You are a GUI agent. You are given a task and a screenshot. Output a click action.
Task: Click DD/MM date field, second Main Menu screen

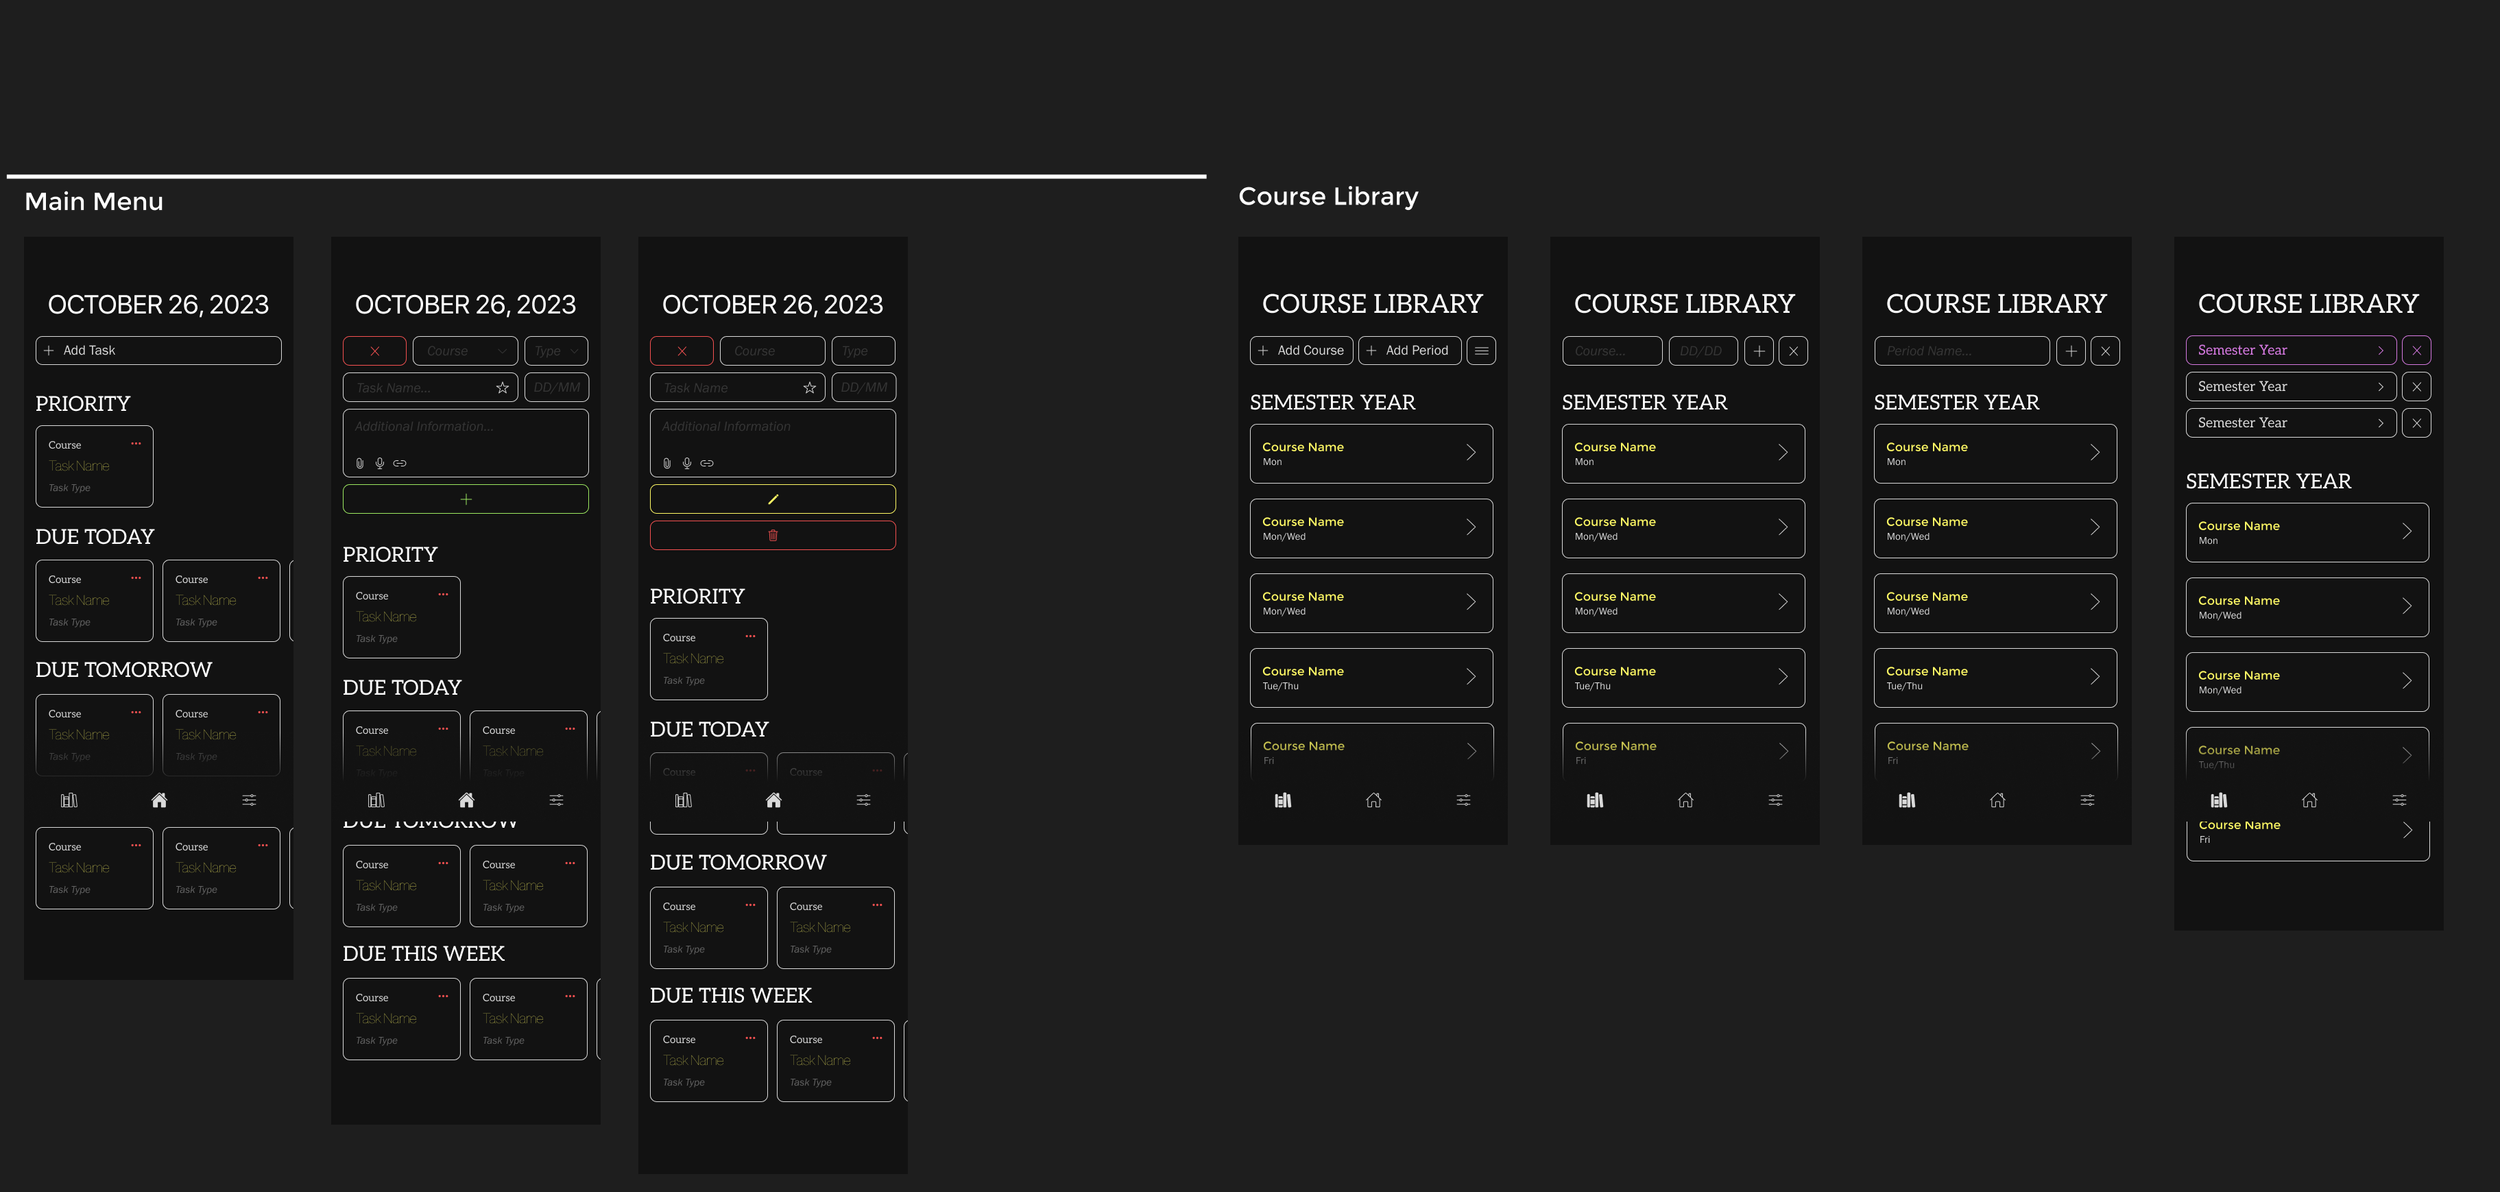click(x=557, y=388)
